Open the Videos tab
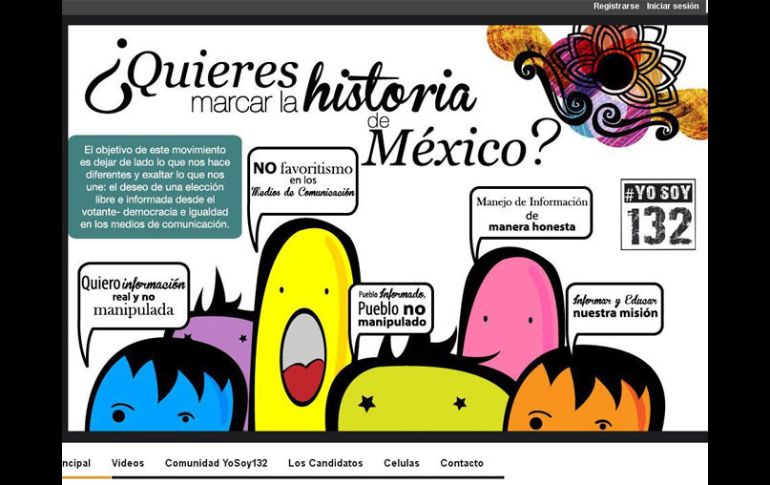This screenshot has width=770, height=485. 128,463
